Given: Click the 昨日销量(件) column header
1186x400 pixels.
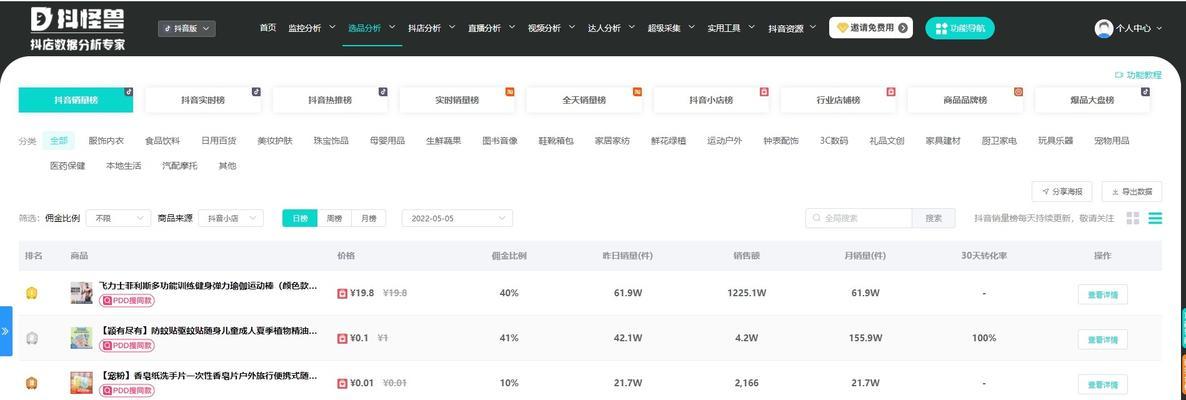Looking at the screenshot, I should (628, 256).
